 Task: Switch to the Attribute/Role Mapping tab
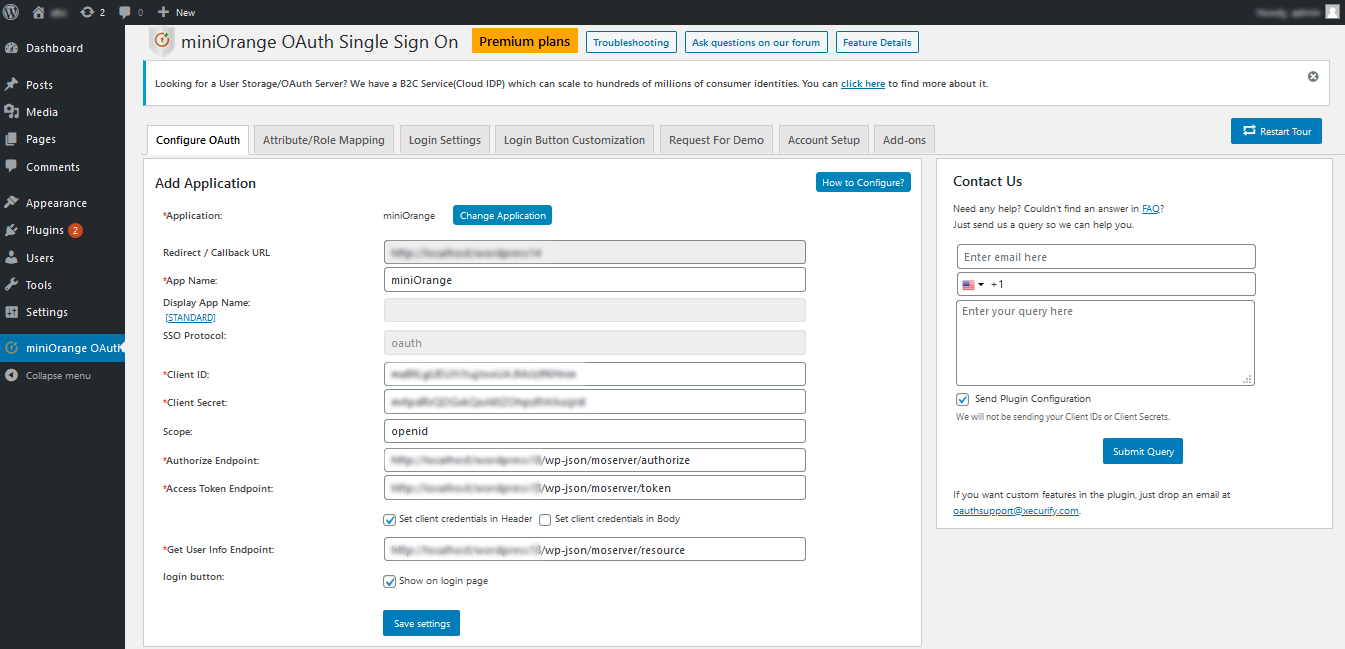pos(323,139)
